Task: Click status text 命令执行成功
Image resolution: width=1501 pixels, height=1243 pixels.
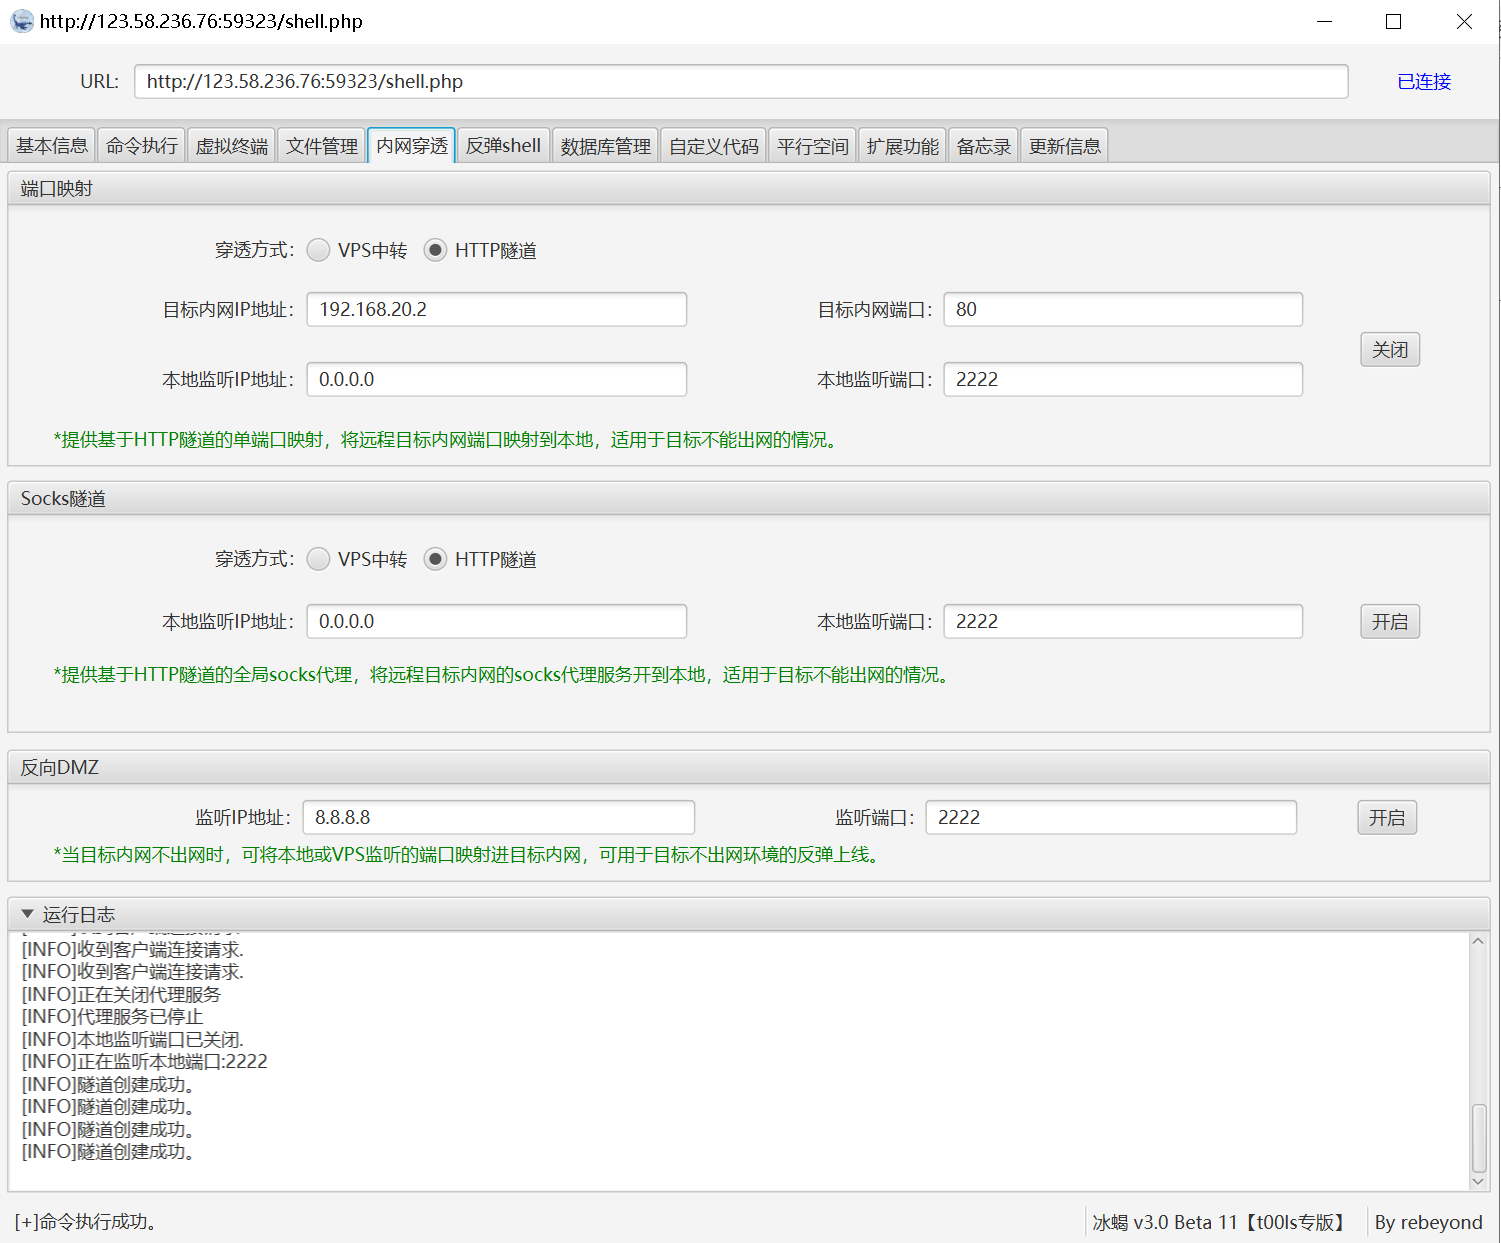Action: tap(86, 1222)
